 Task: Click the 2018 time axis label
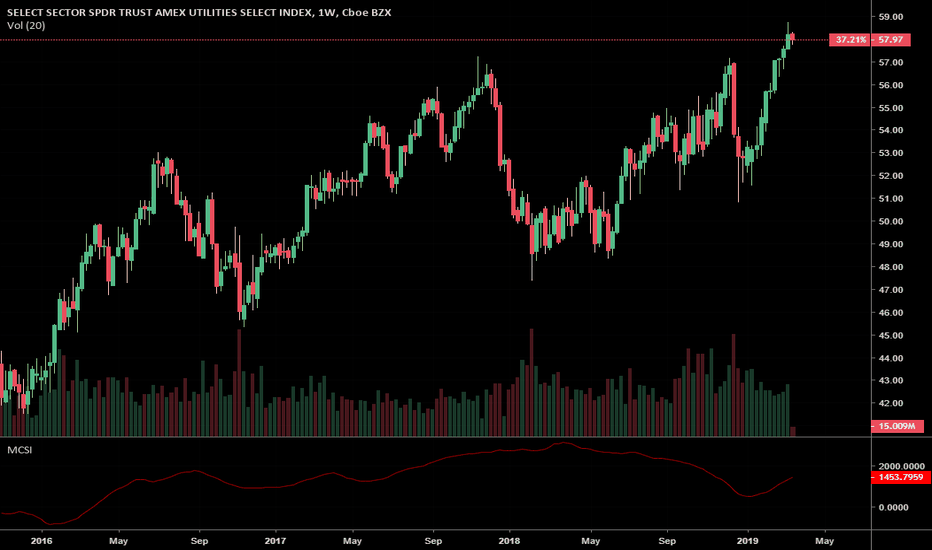(509, 541)
